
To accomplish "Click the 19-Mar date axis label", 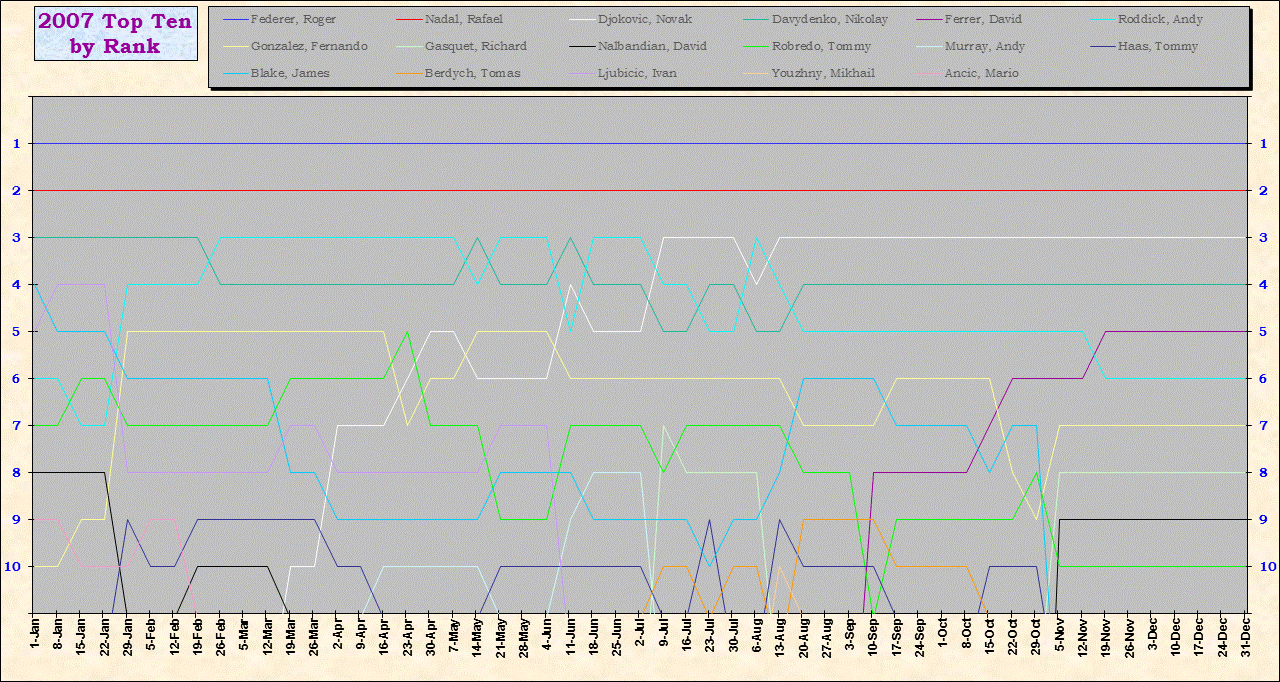I will (x=290, y=635).
